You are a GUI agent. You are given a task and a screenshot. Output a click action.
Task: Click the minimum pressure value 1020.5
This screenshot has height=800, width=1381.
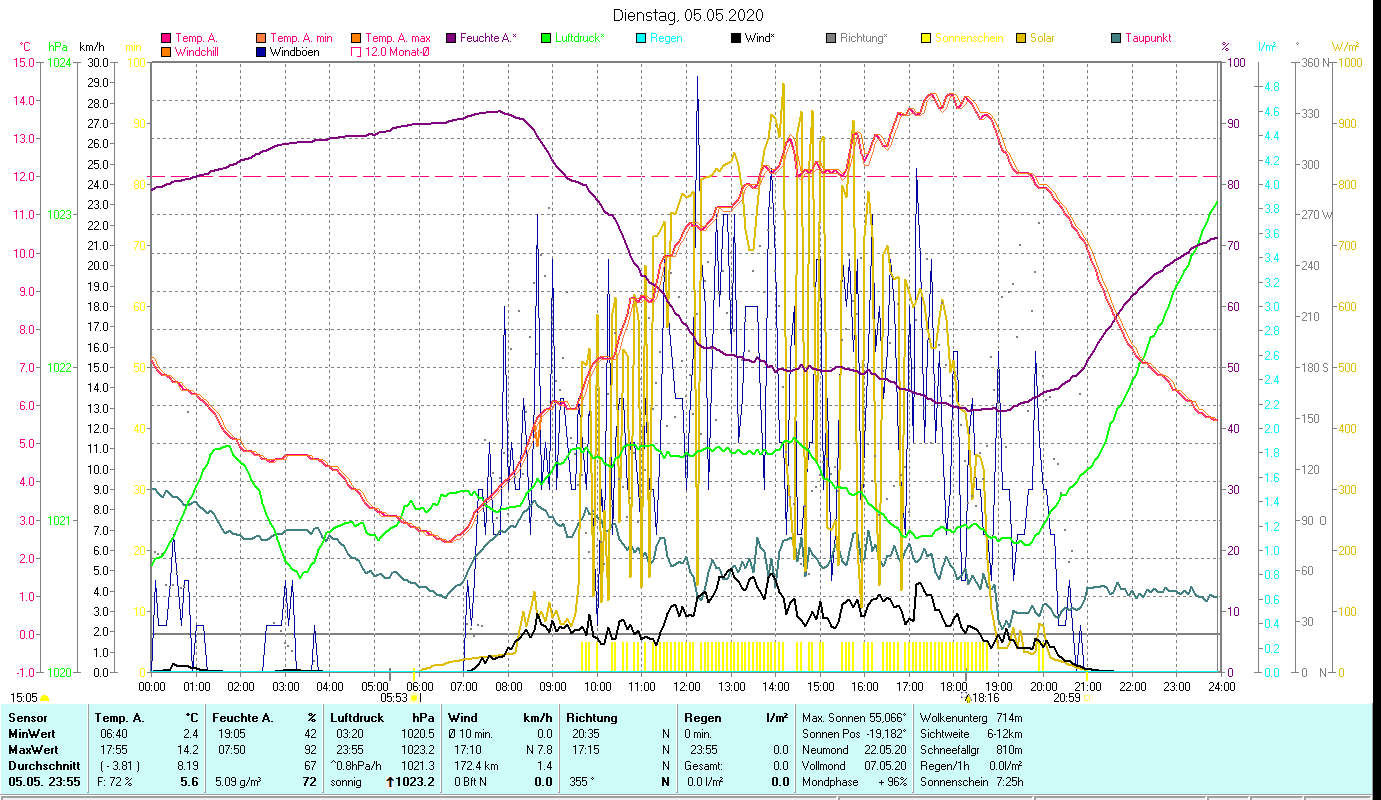coord(418,734)
